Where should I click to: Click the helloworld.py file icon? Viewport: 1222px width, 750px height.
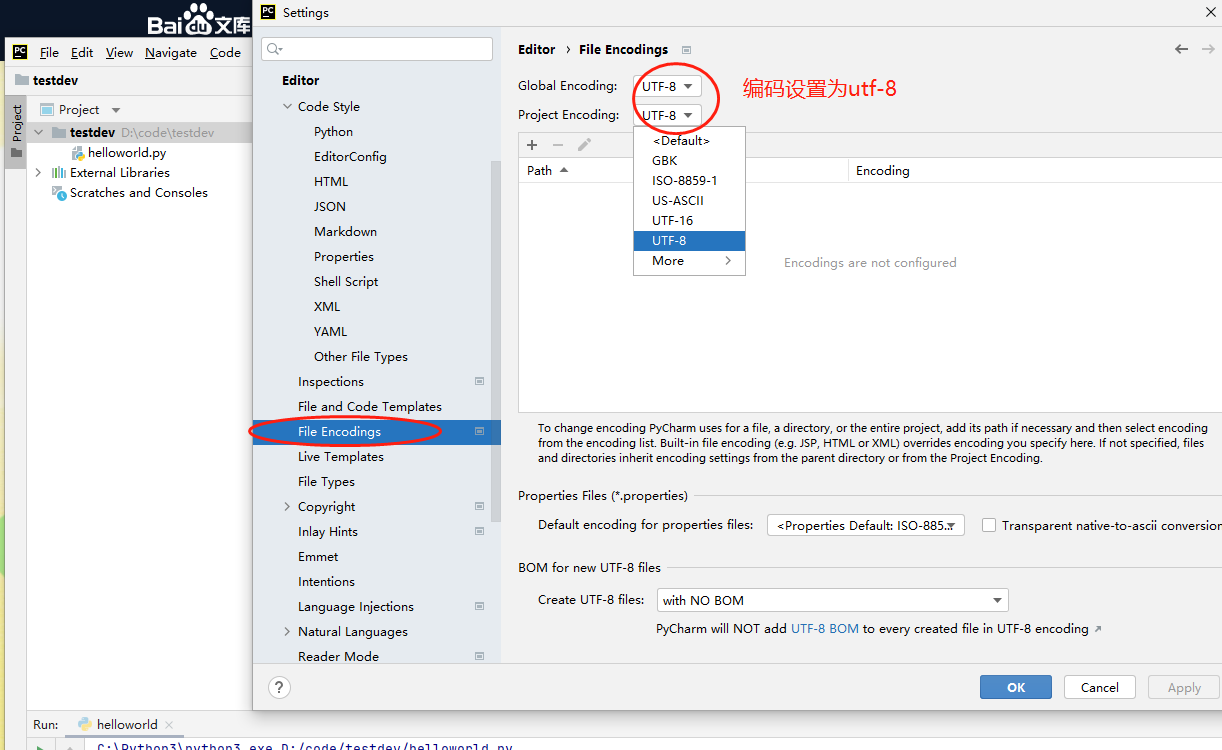[78, 153]
